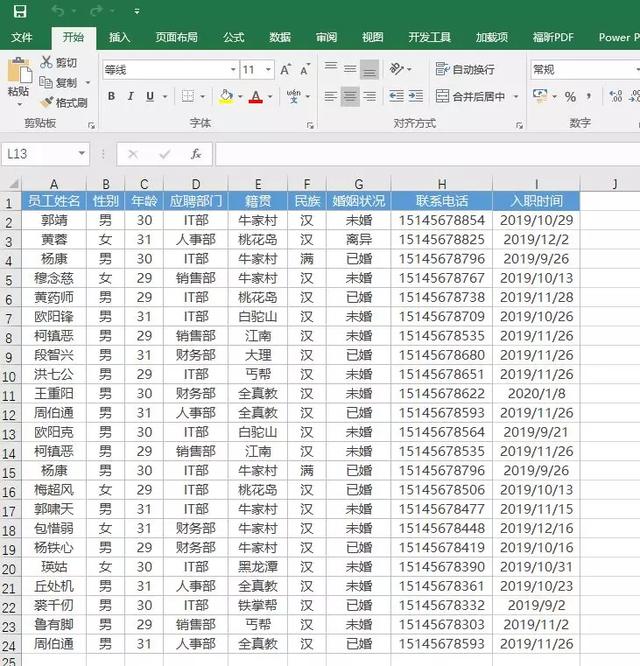The height and width of the screenshot is (666, 640).
Task: Apply Comma Style icon
Action: point(589,96)
